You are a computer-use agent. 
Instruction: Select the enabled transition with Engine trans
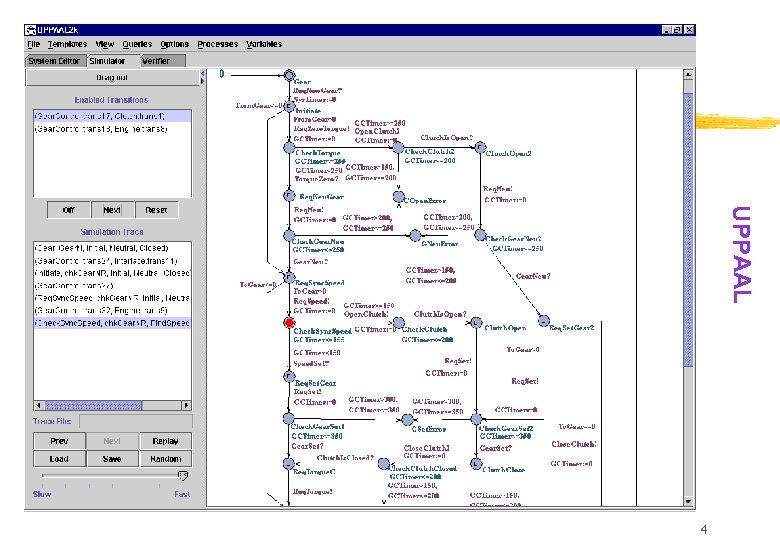coord(112,129)
